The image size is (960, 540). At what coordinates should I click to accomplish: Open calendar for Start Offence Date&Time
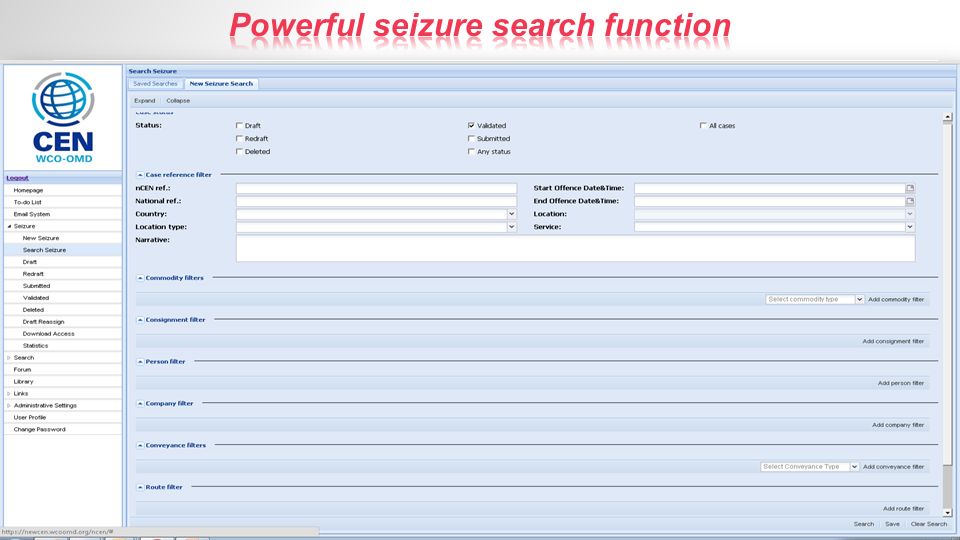(x=910, y=188)
